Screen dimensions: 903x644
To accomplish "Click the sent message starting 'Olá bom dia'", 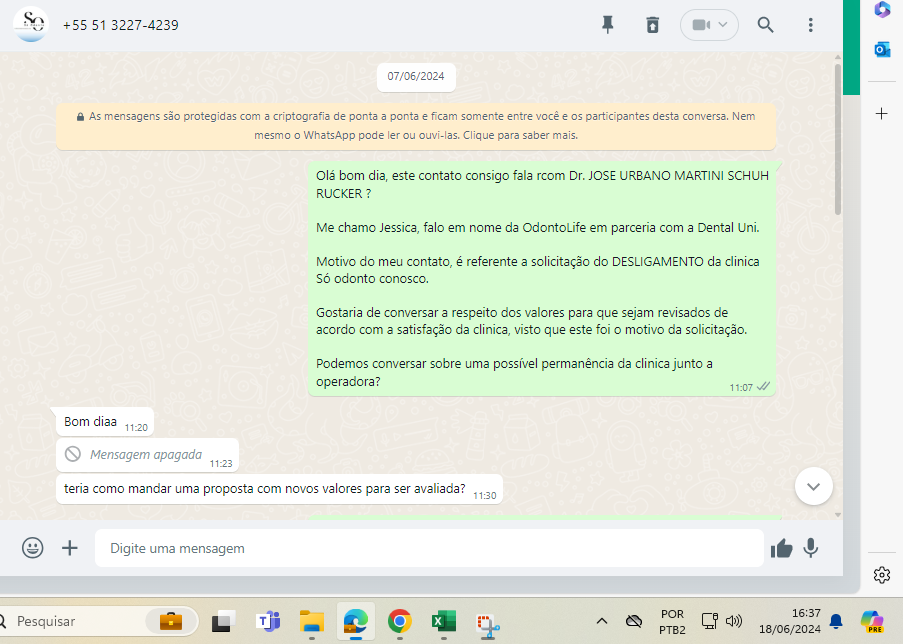I will pyautogui.click(x=542, y=278).
